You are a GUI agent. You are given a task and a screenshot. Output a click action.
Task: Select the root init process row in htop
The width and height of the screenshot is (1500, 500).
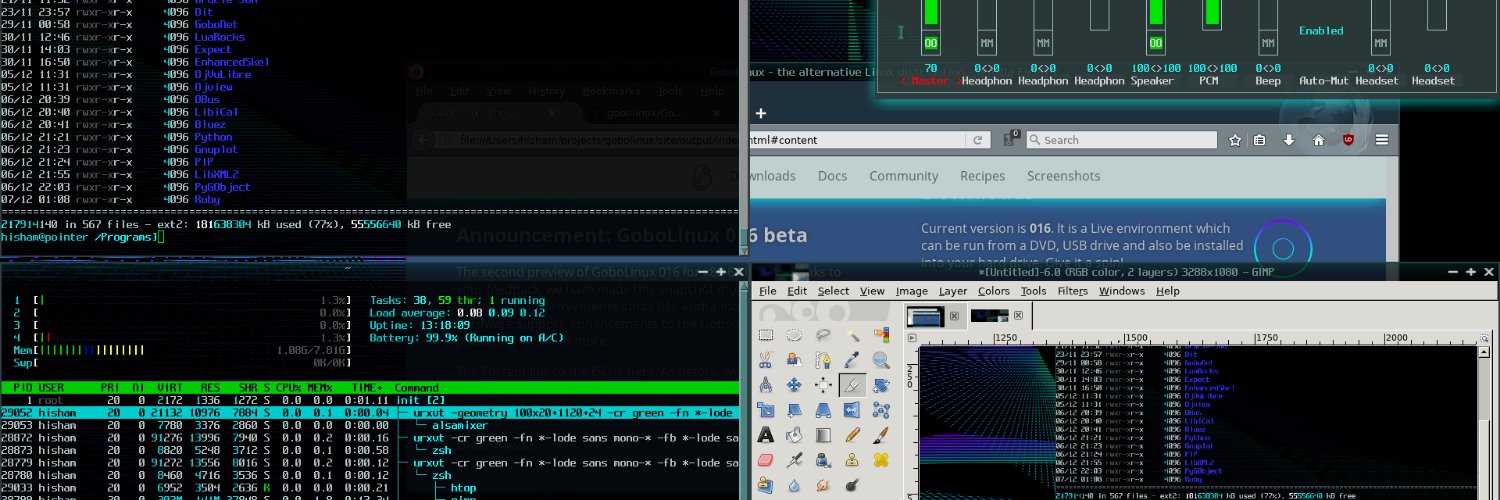click(x=370, y=400)
